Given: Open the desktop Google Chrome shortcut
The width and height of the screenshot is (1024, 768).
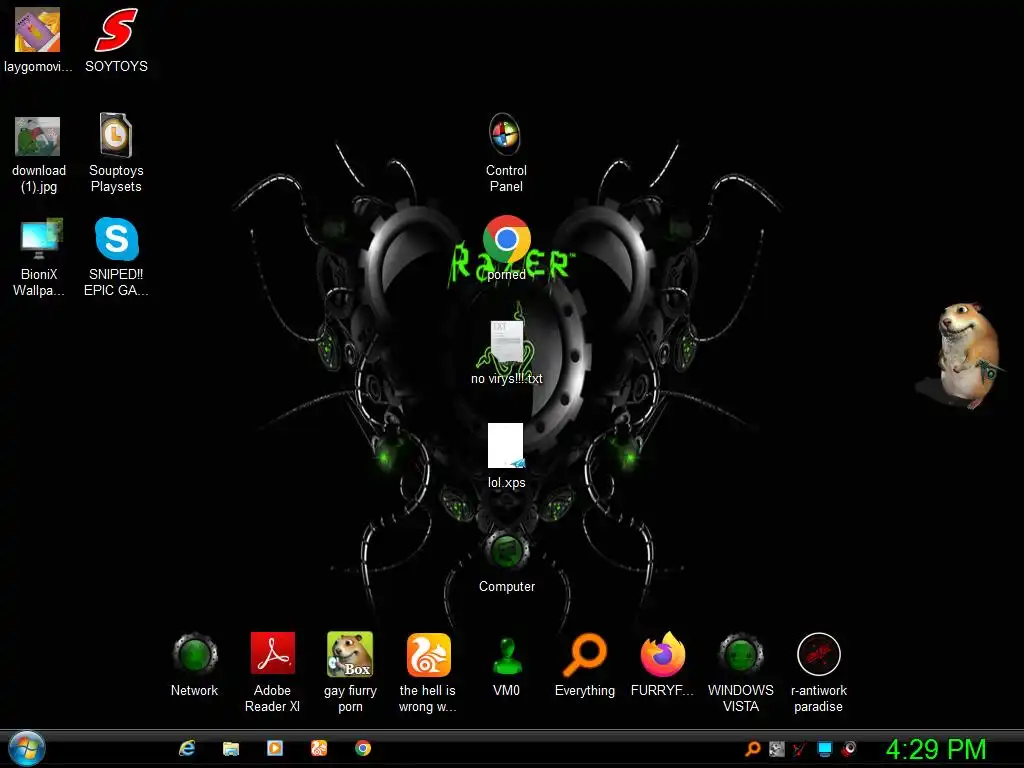Looking at the screenshot, I should (x=506, y=239).
